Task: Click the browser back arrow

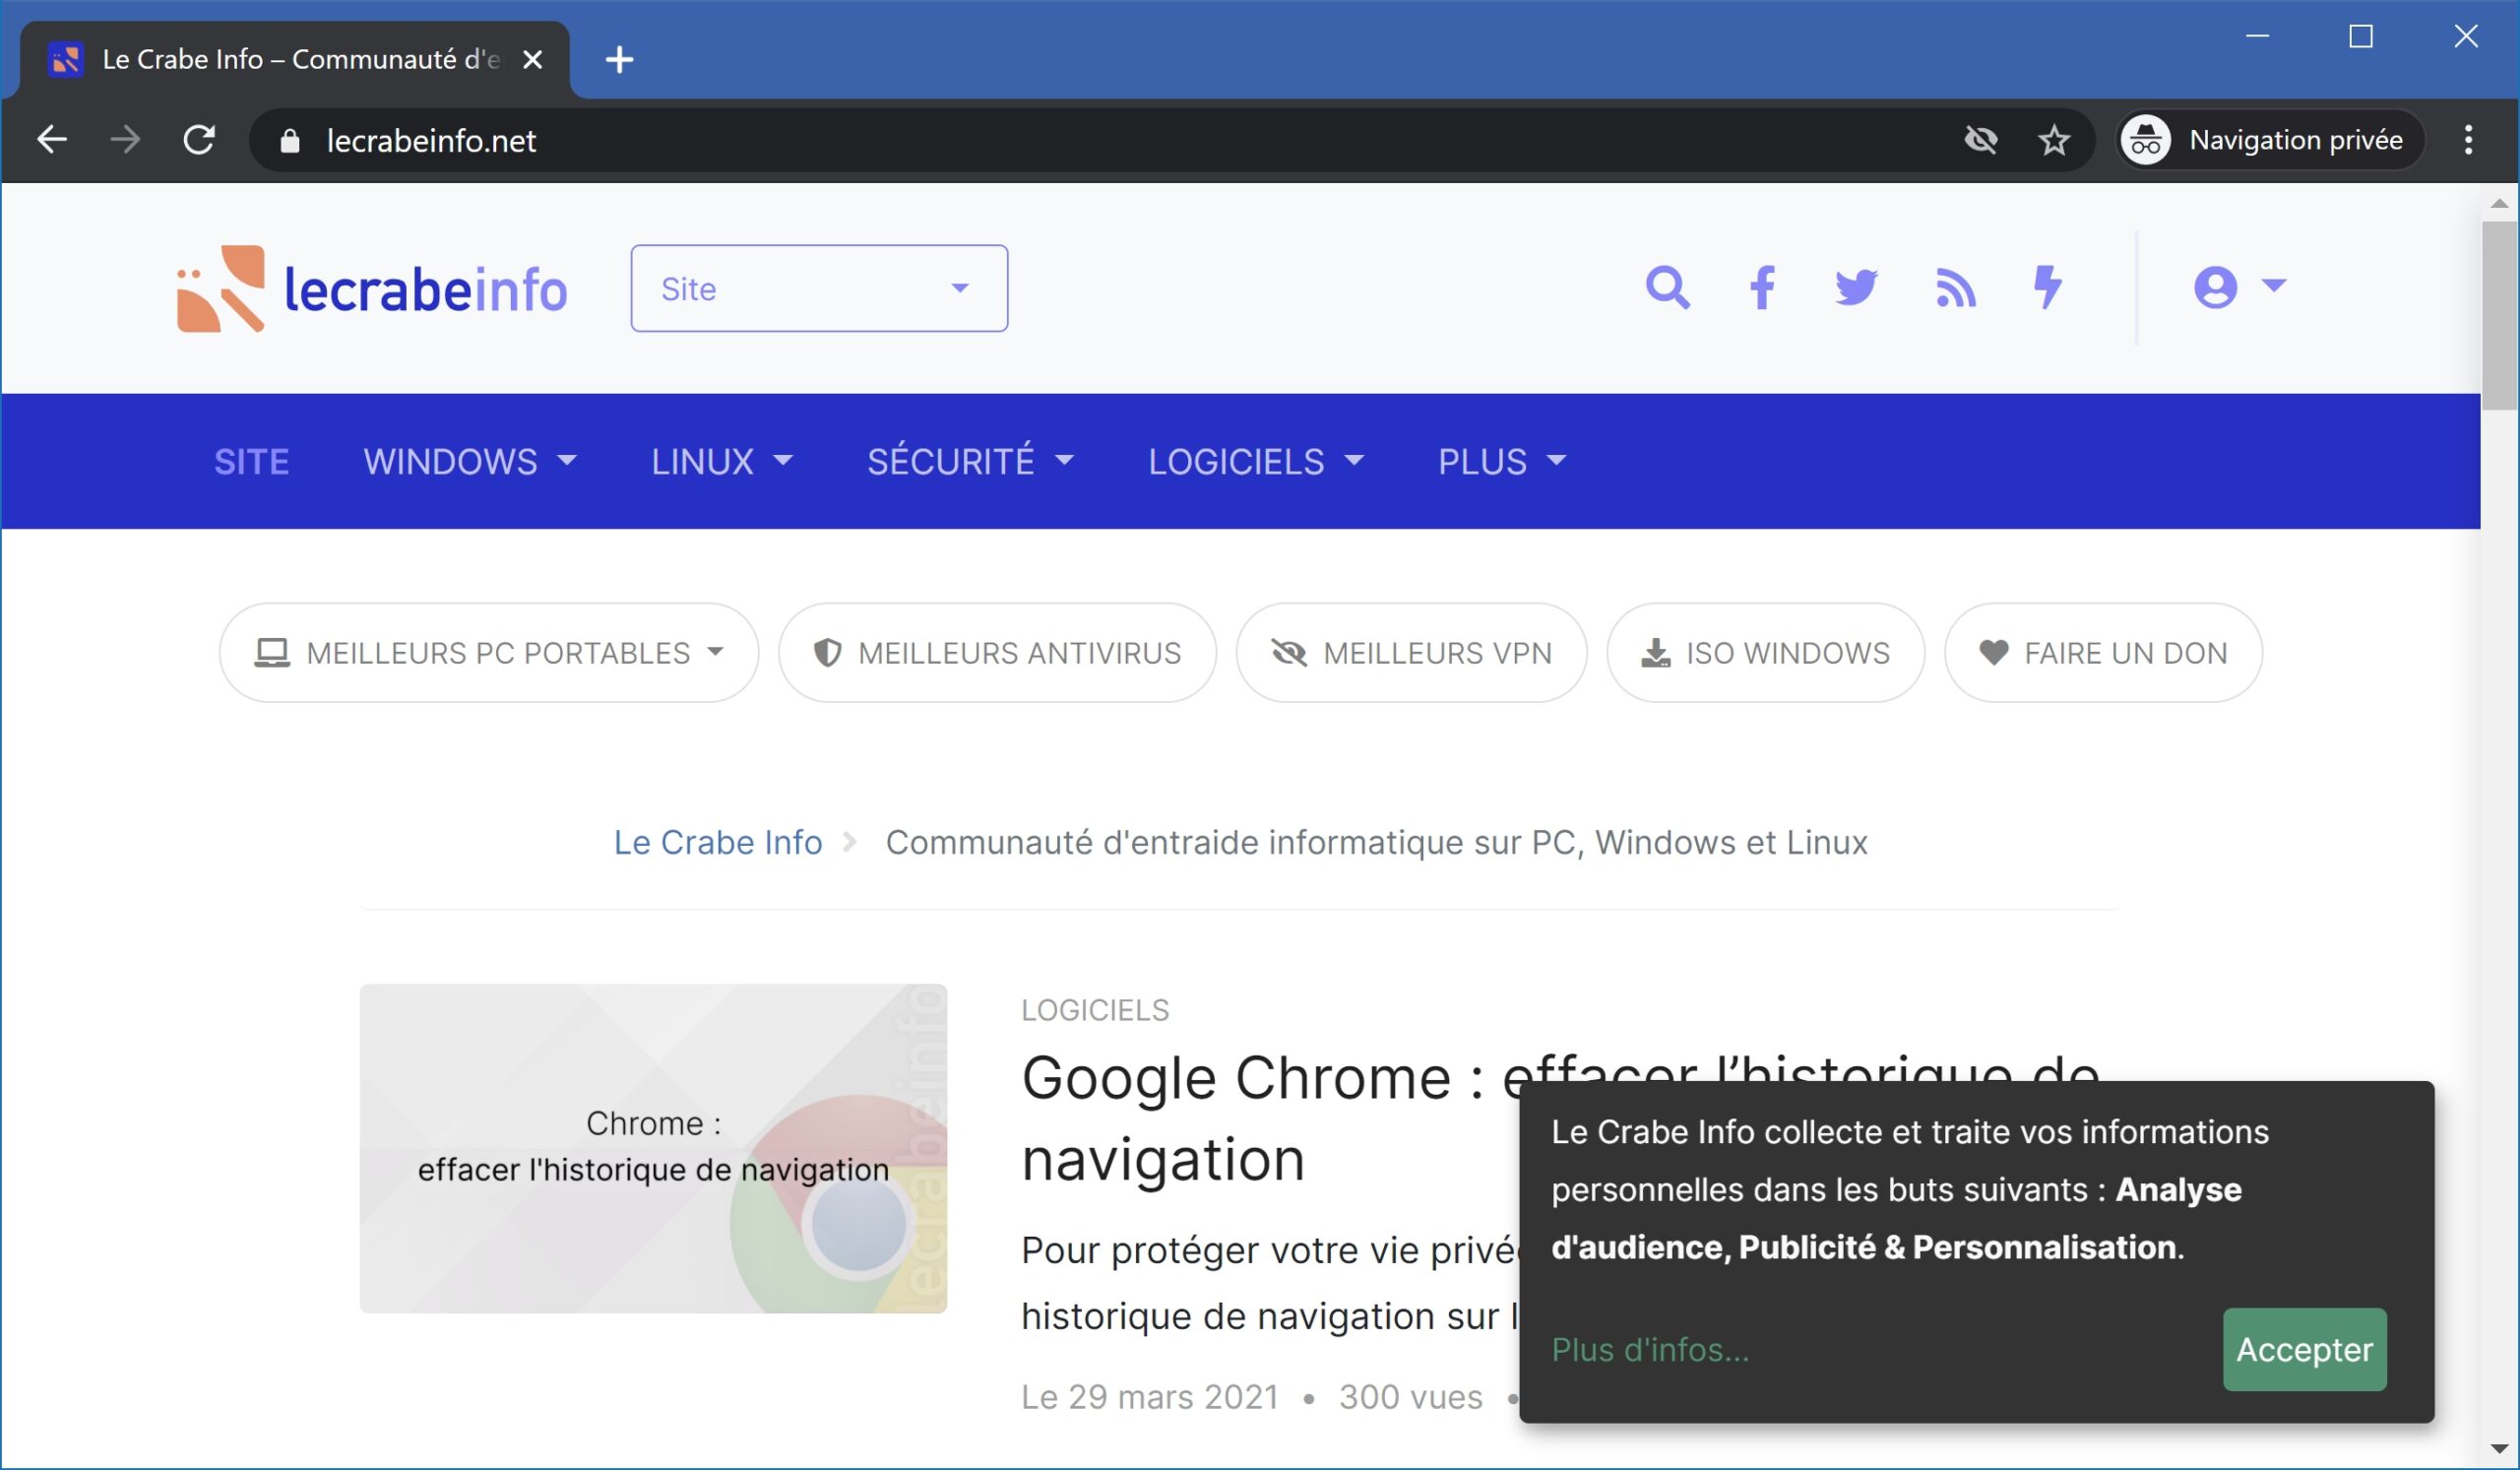Action: point(52,140)
